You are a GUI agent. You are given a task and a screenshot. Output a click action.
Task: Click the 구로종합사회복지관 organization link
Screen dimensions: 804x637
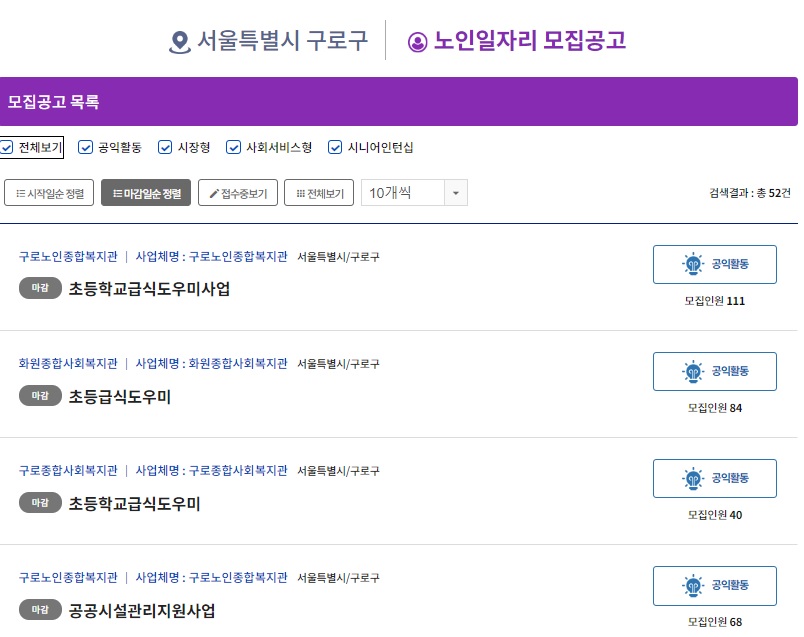click(x=68, y=471)
